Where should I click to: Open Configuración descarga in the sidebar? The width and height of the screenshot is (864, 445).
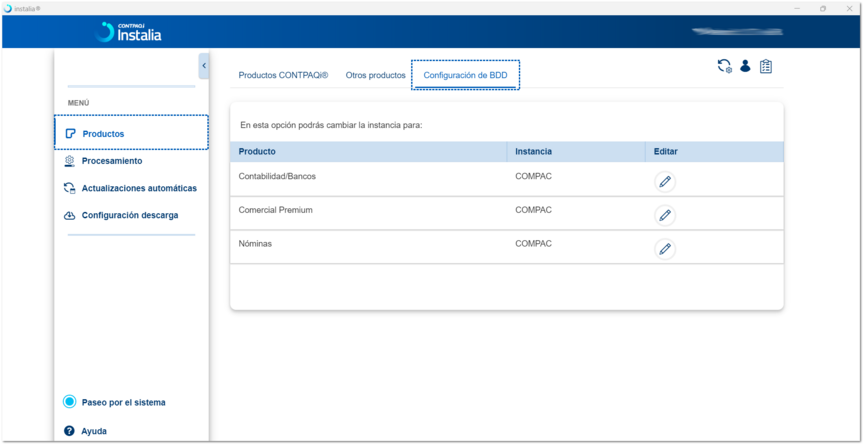(x=129, y=215)
